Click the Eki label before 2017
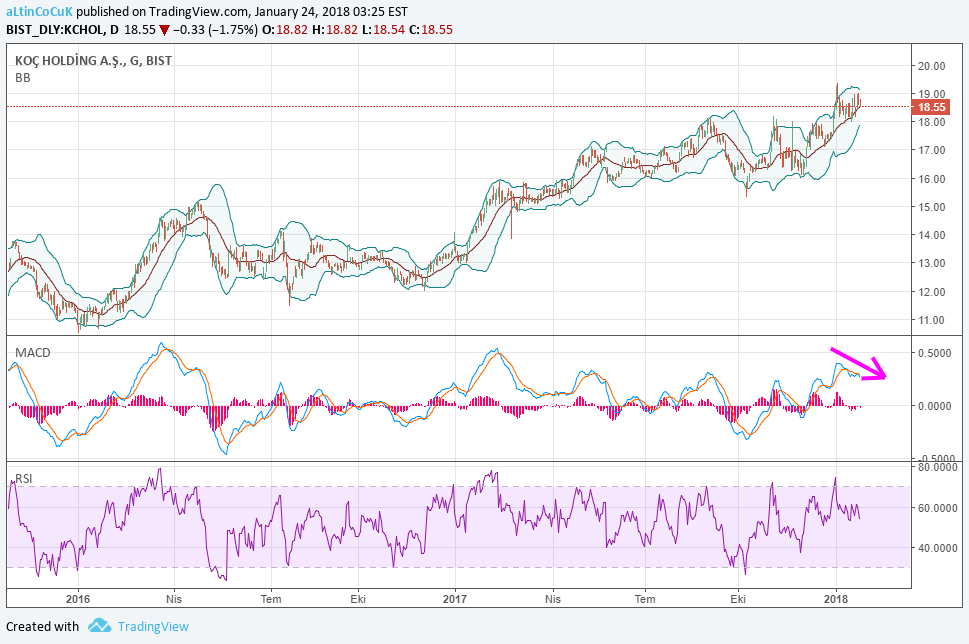969x644 pixels. pos(358,599)
